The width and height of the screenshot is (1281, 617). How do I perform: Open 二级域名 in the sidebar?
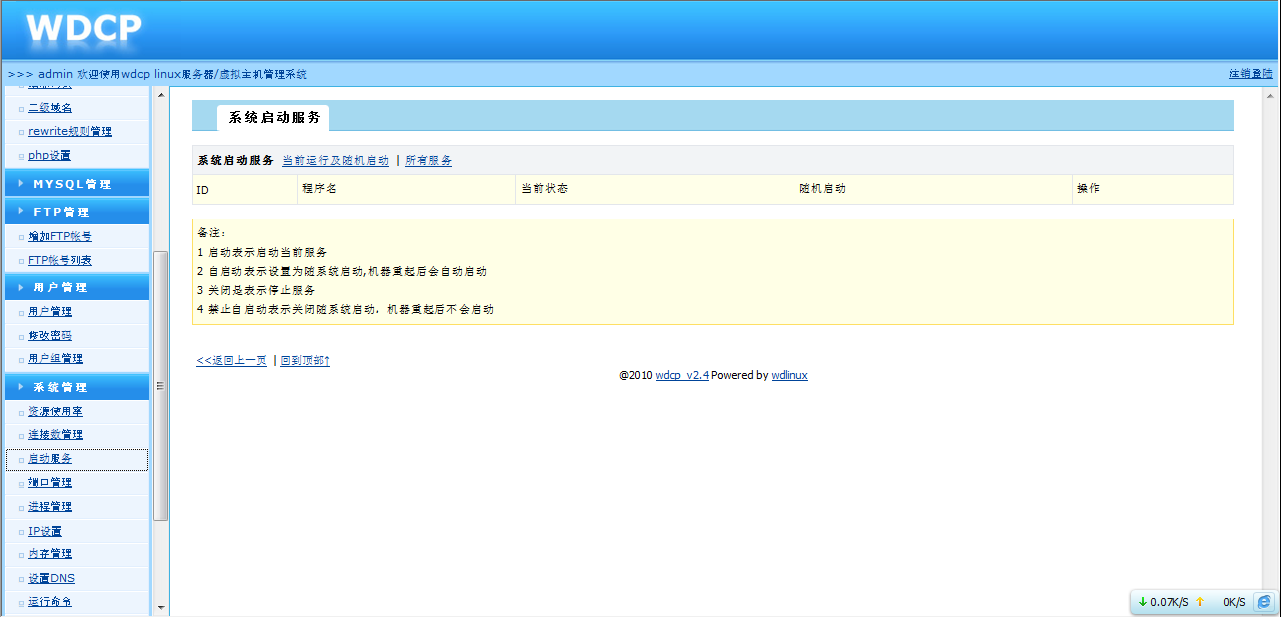tap(50, 107)
